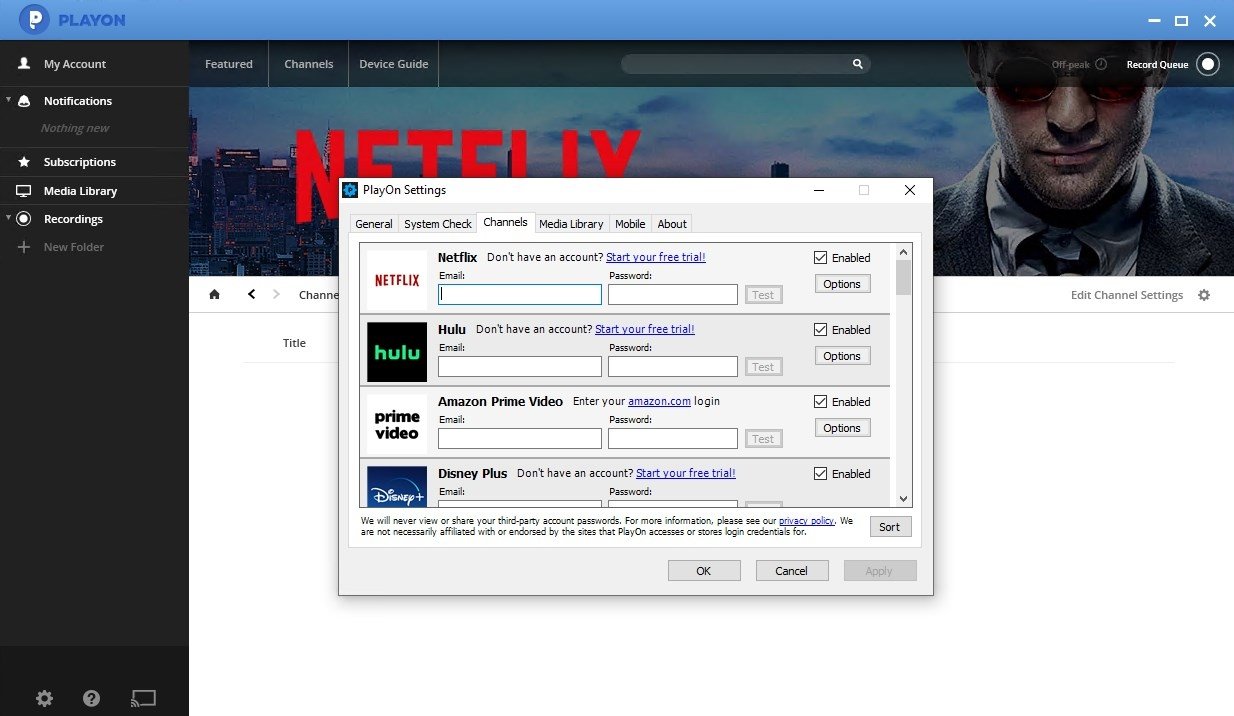Click Amazon Prime Video Email field
1234x716 pixels.
coord(520,439)
